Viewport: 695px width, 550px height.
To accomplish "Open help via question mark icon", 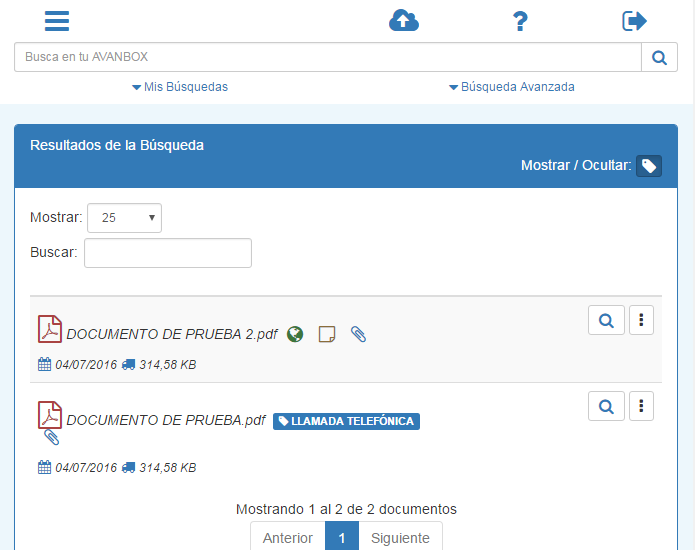I will pos(519,21).
